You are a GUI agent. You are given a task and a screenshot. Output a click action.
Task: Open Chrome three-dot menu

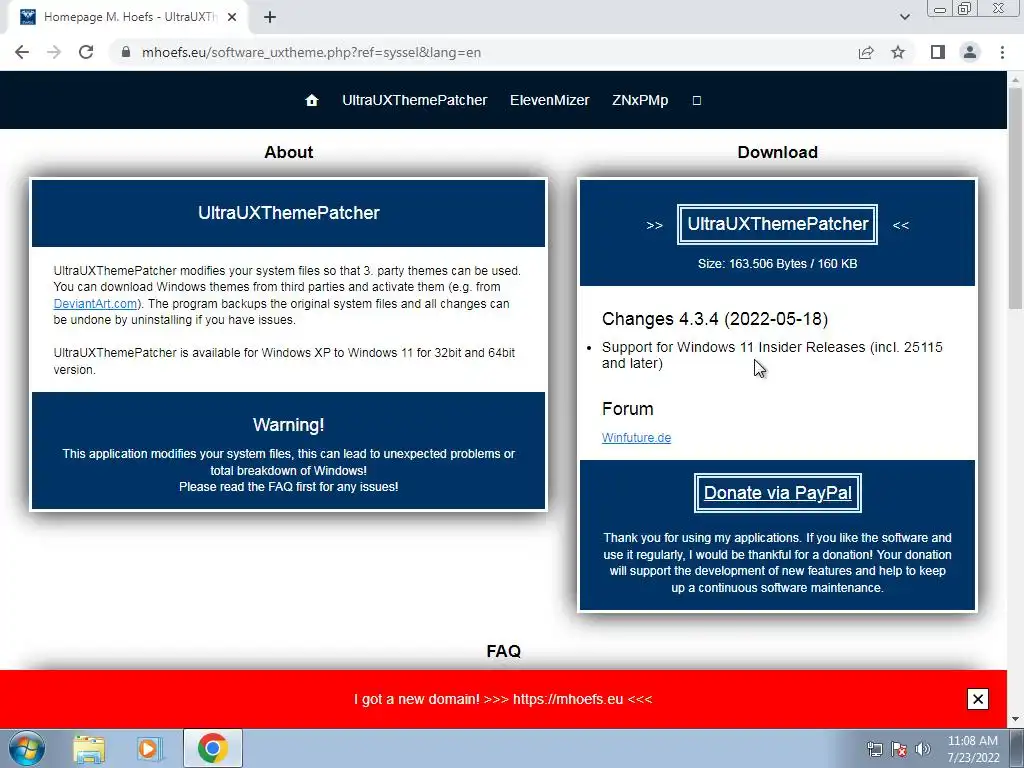1002,52
